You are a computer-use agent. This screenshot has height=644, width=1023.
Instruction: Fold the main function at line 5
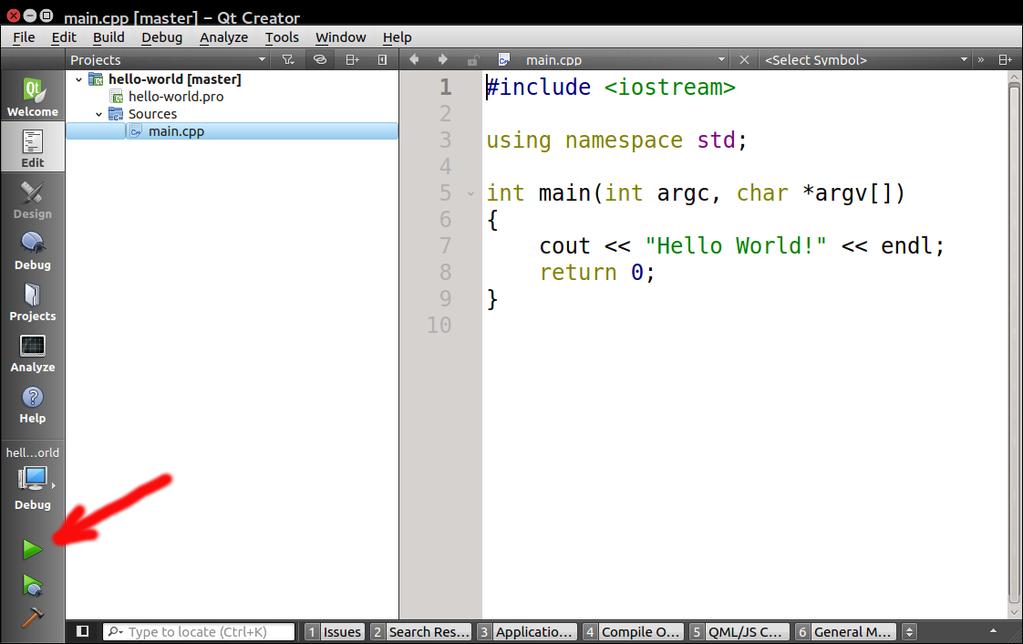471,194
